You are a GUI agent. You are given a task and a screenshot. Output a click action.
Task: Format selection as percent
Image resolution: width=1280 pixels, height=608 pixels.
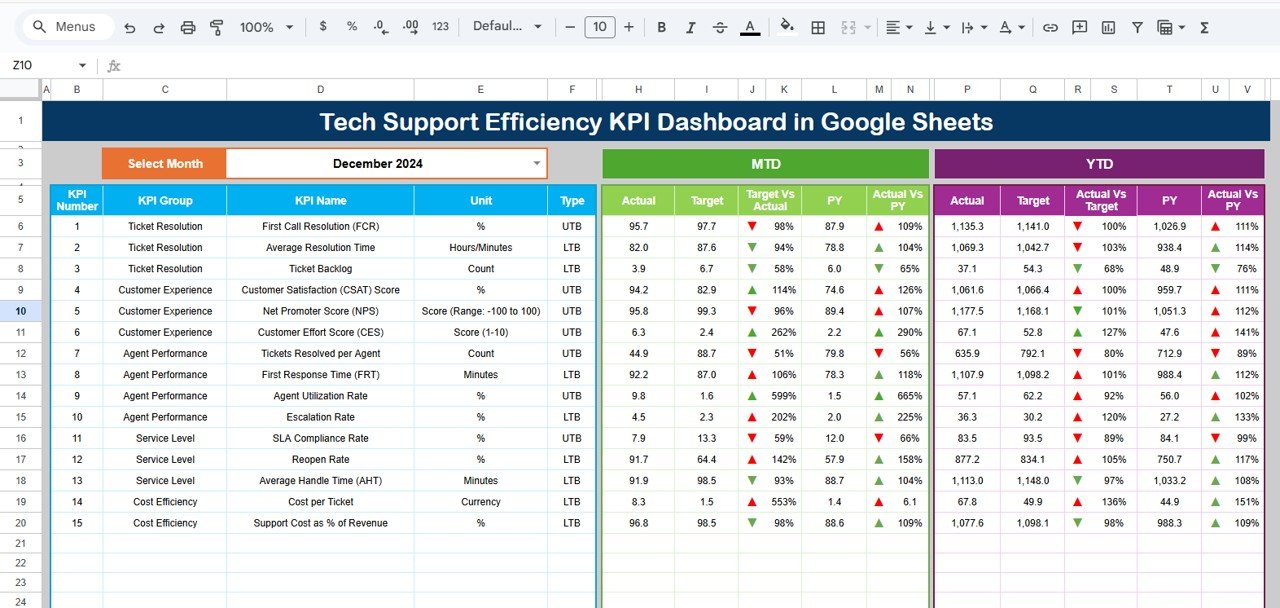[351, 27]
